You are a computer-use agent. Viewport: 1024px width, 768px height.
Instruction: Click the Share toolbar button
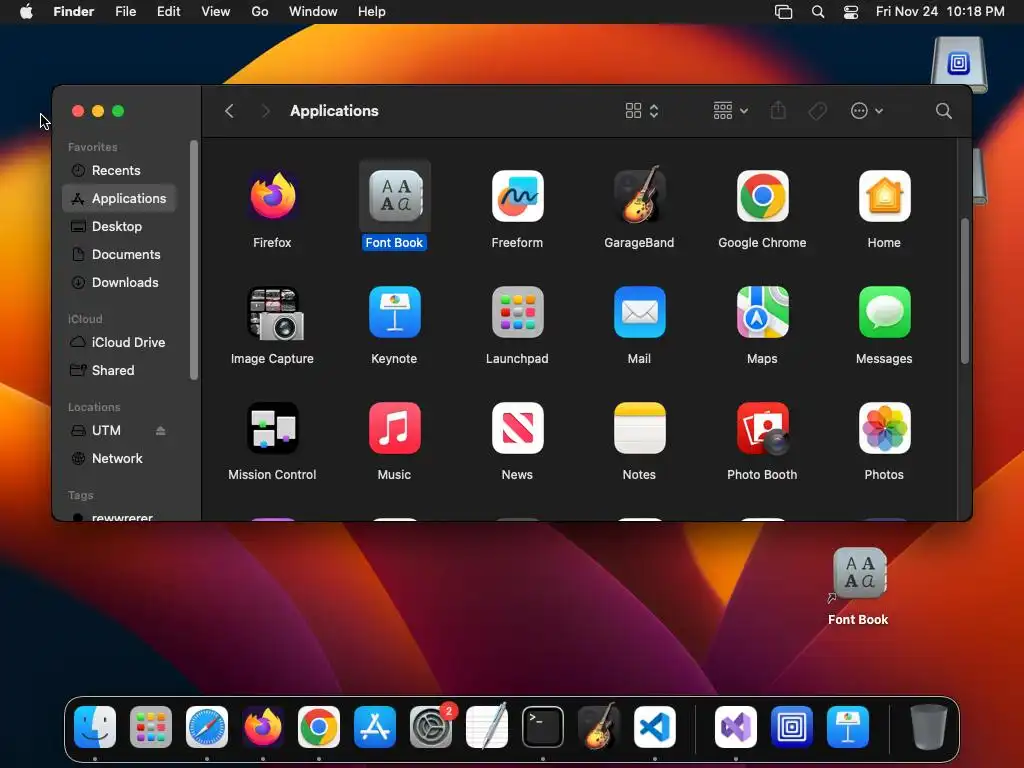[x=778, y=110]
